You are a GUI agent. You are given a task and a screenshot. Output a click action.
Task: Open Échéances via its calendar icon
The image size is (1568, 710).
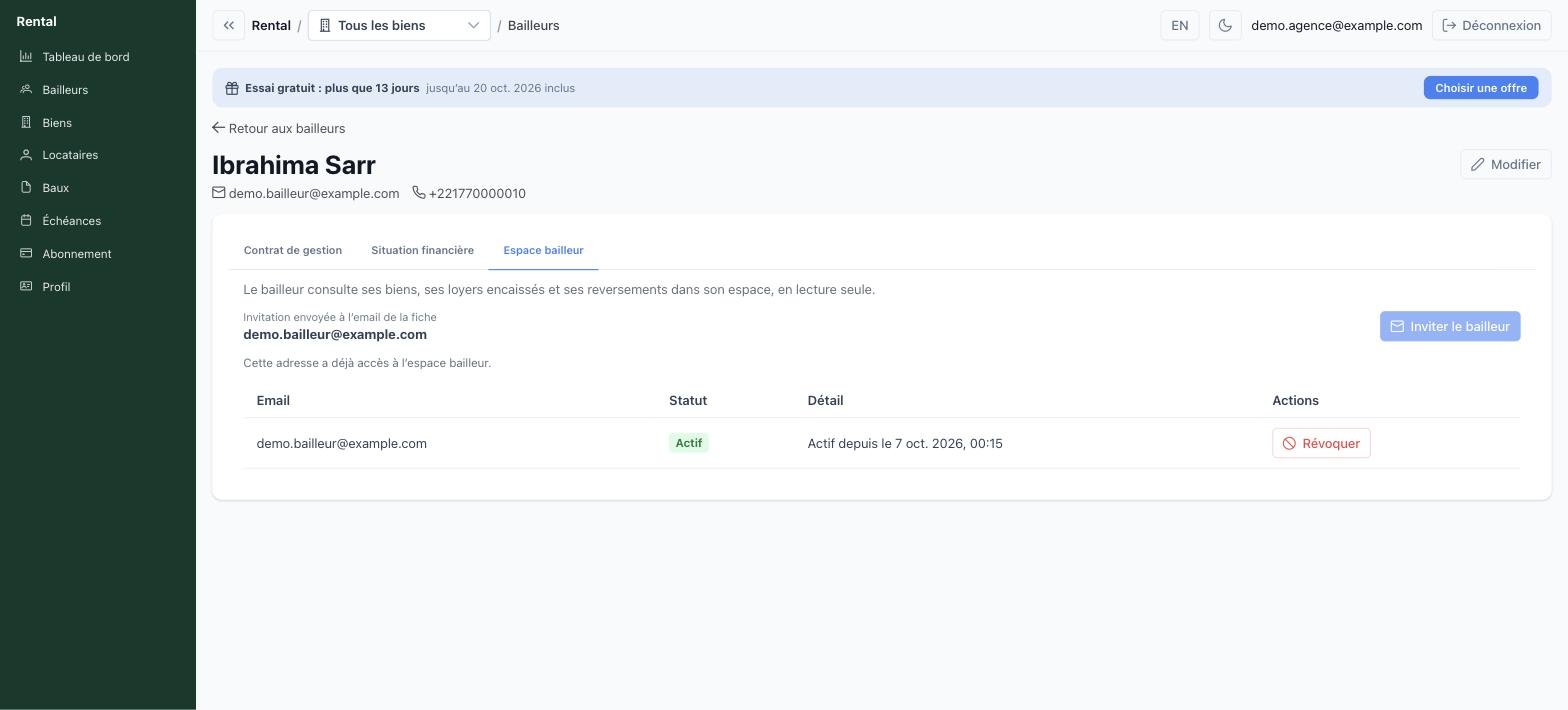[x=26, y=221]
